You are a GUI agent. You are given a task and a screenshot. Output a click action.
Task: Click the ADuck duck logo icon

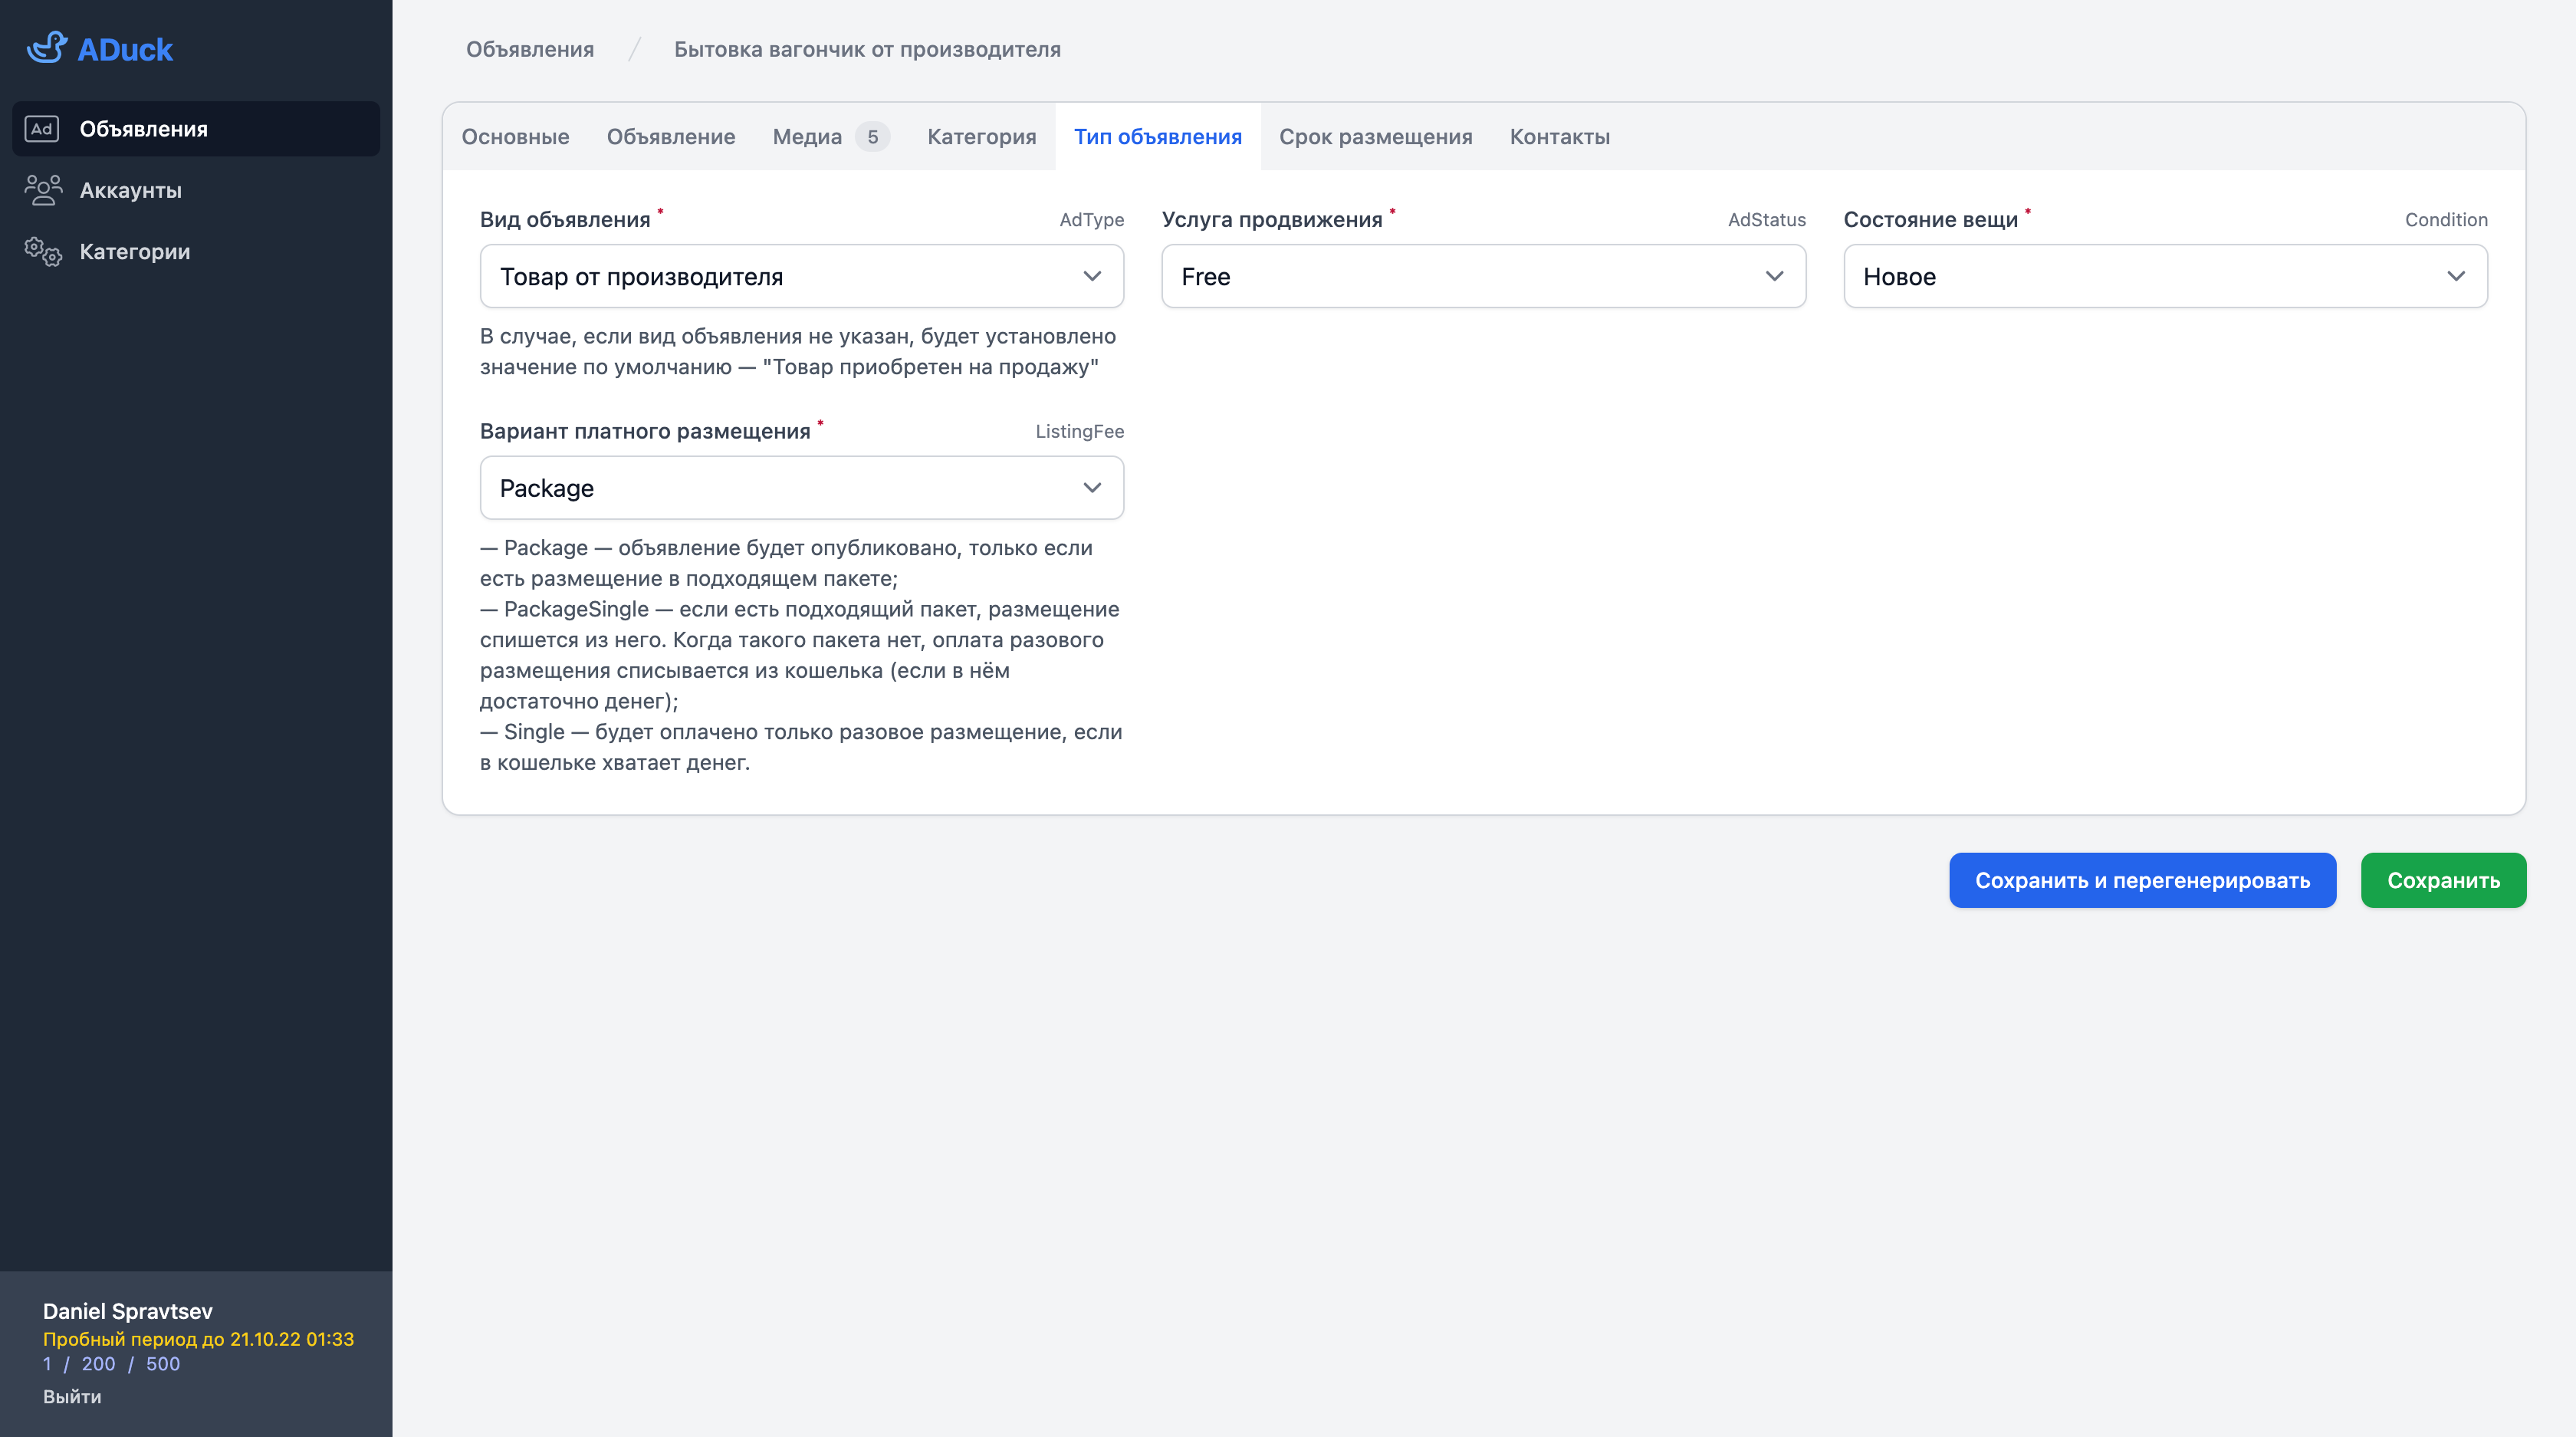pyautogui.click(x=47, y=47)
